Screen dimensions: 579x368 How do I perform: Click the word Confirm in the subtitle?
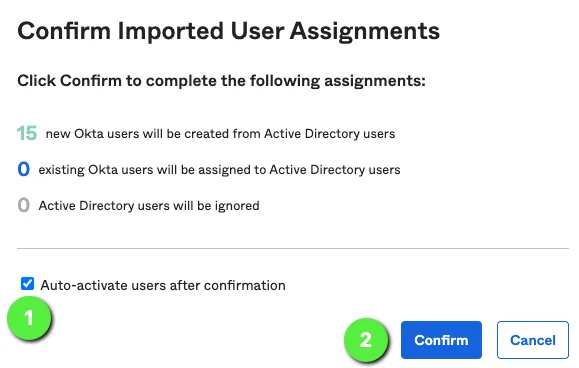point(91,80)
